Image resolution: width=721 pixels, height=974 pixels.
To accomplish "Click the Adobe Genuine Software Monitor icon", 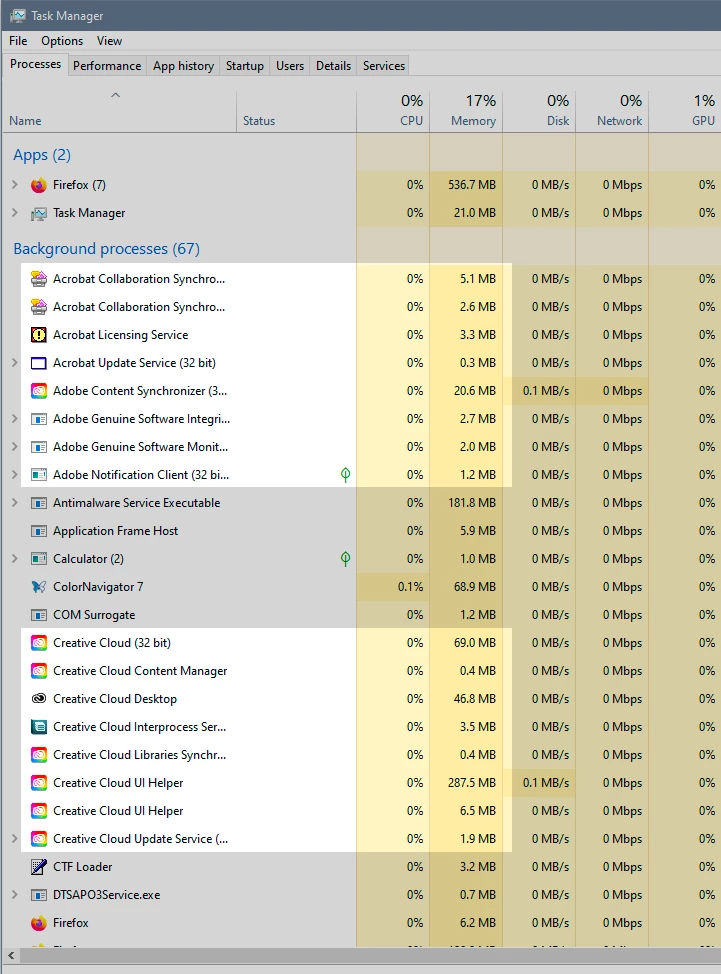I will (39, 447).
